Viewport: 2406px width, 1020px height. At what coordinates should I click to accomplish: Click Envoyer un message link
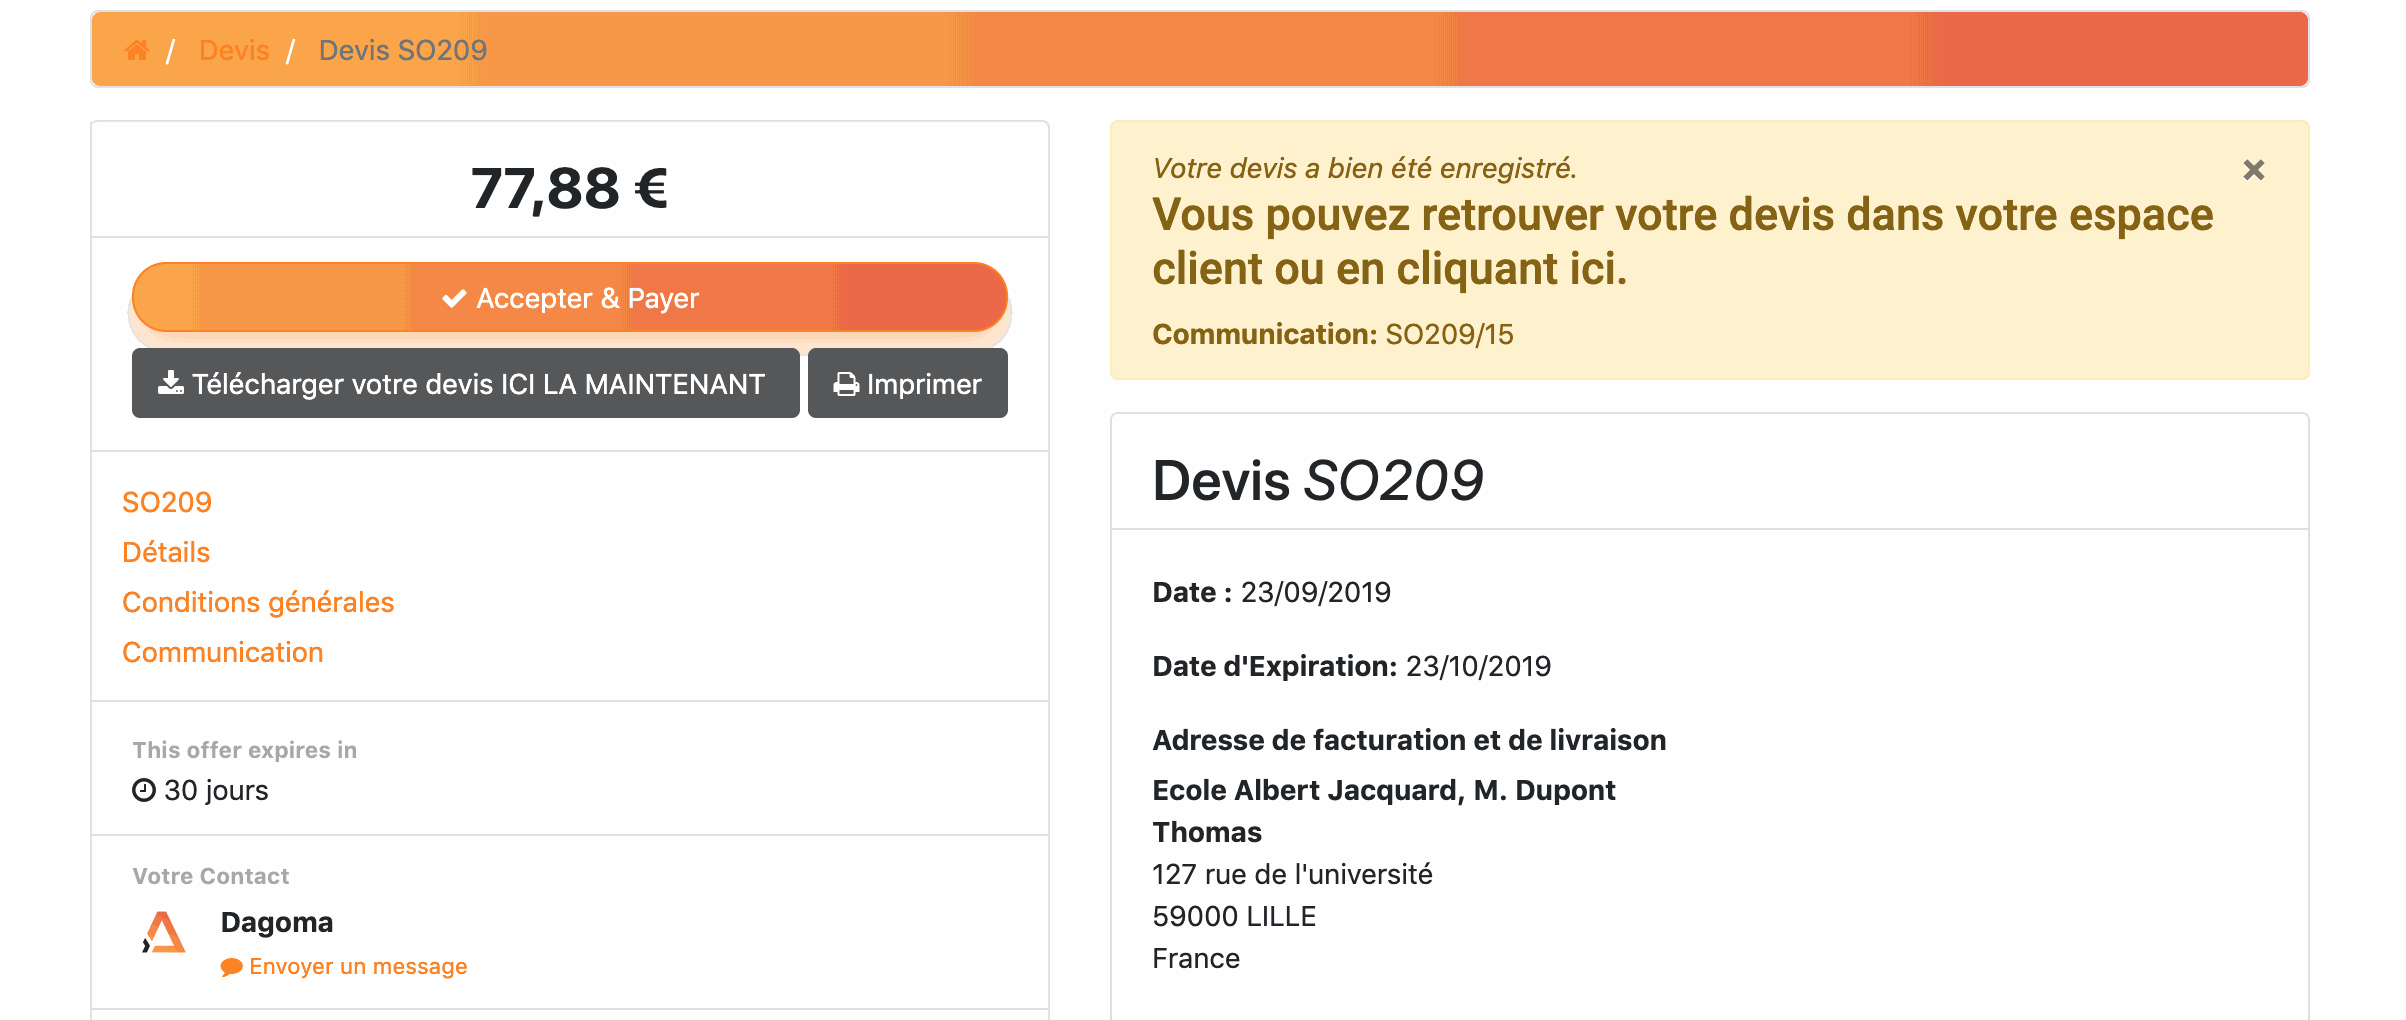click(358, 966)
